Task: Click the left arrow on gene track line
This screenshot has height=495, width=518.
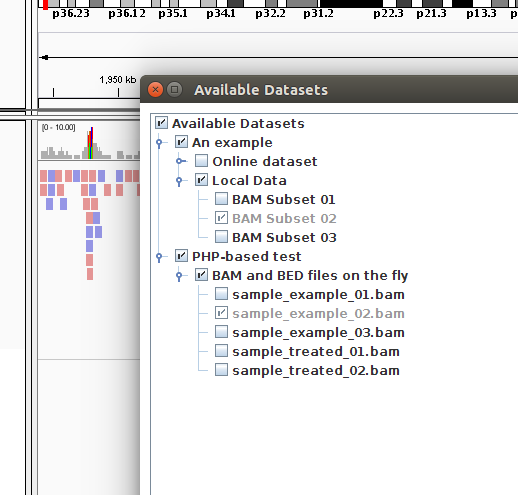Action: (x=44, y=58)
